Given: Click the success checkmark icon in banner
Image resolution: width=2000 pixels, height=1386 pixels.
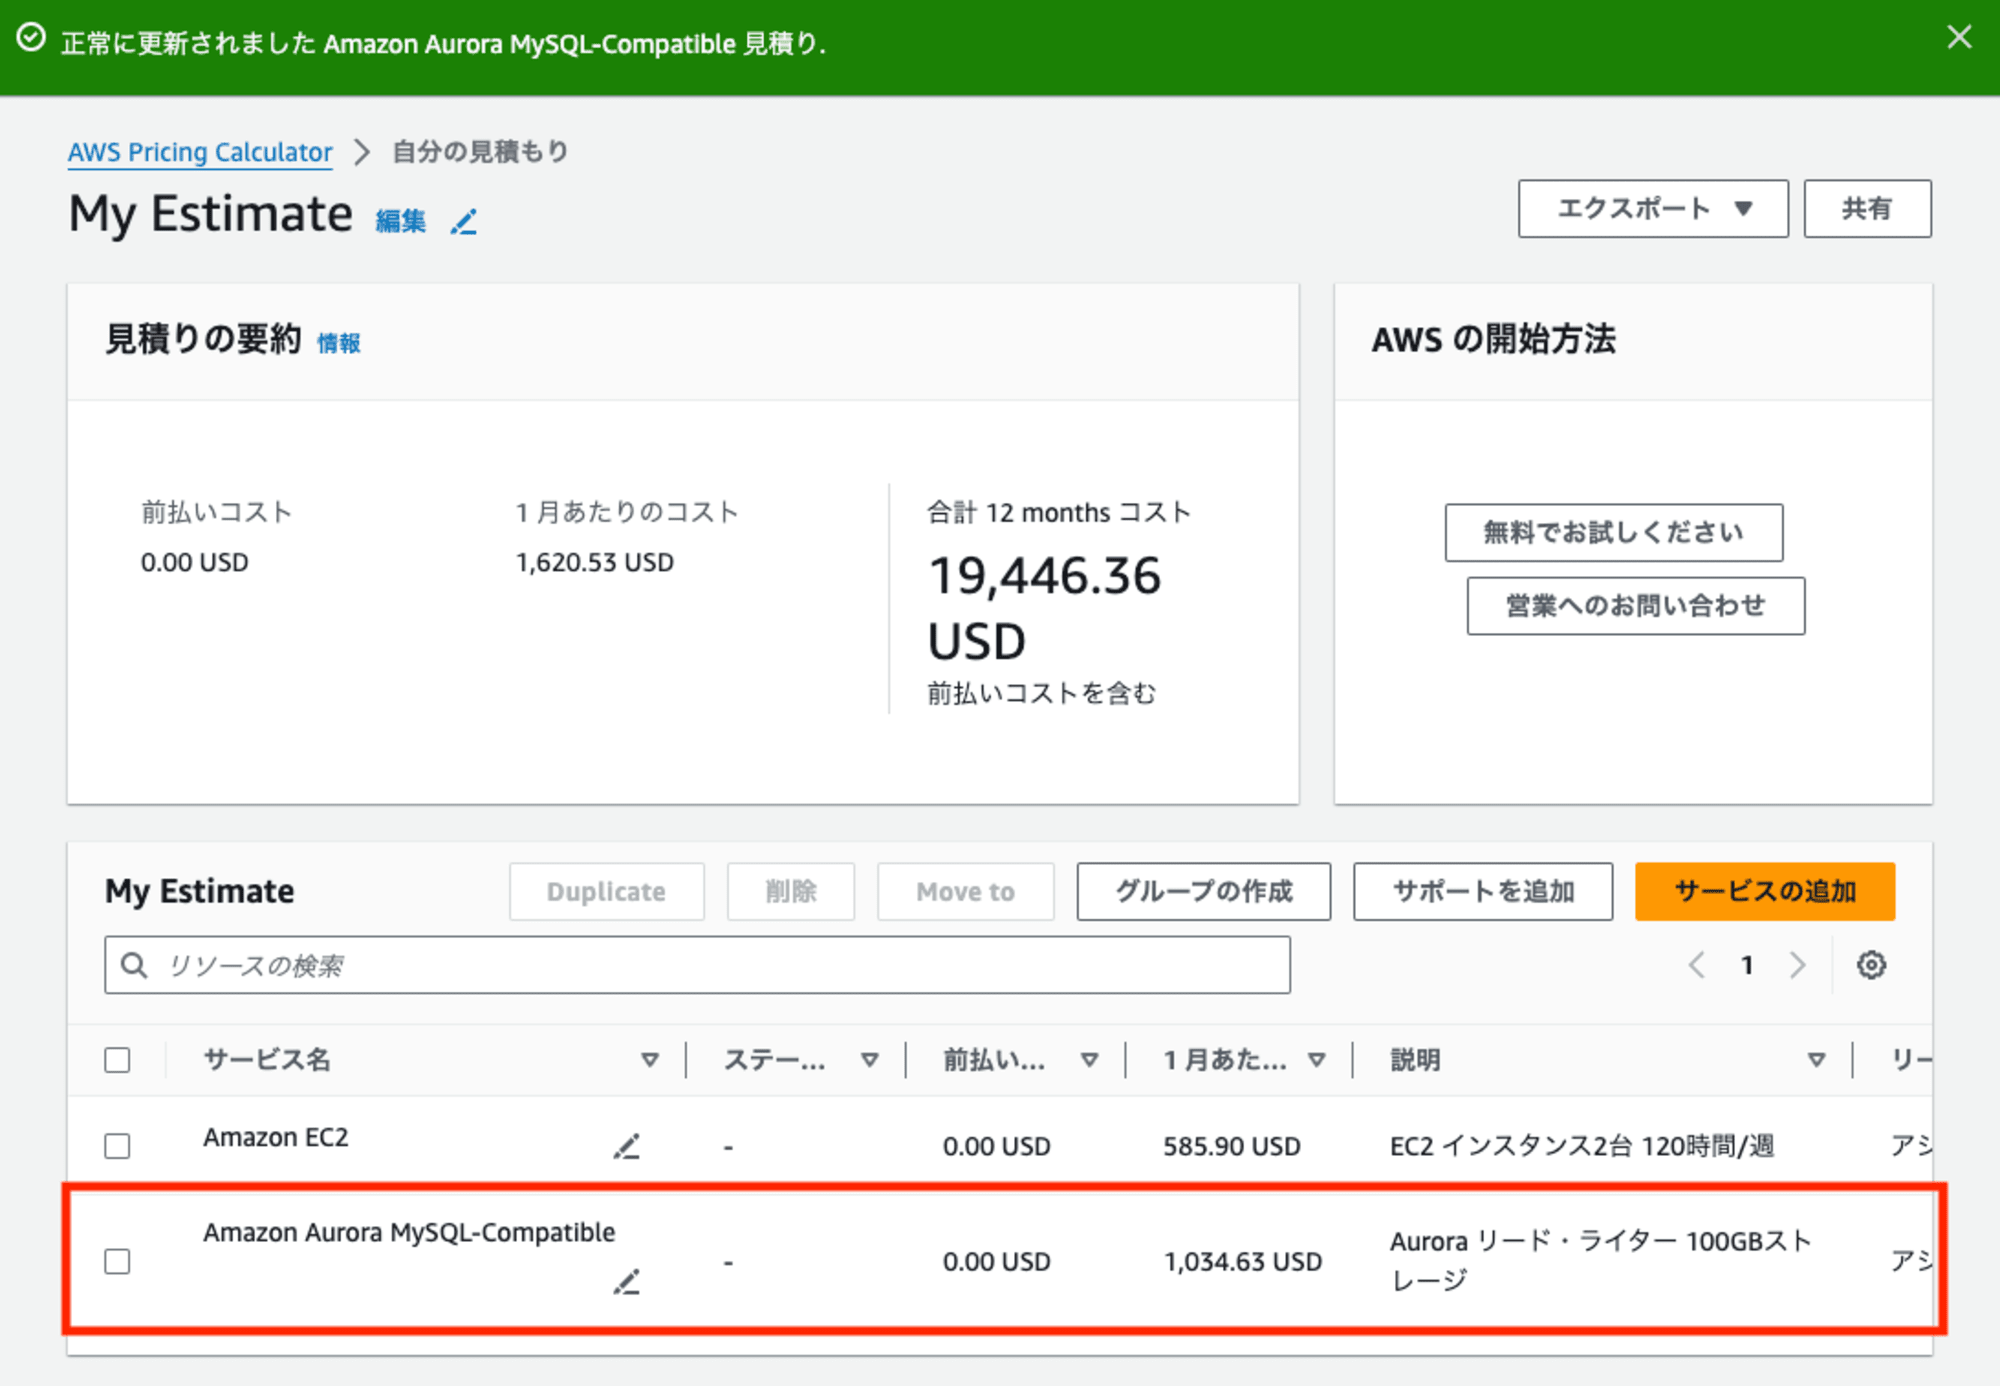Looking at the screenshot, I should click(x=32, y=38).
